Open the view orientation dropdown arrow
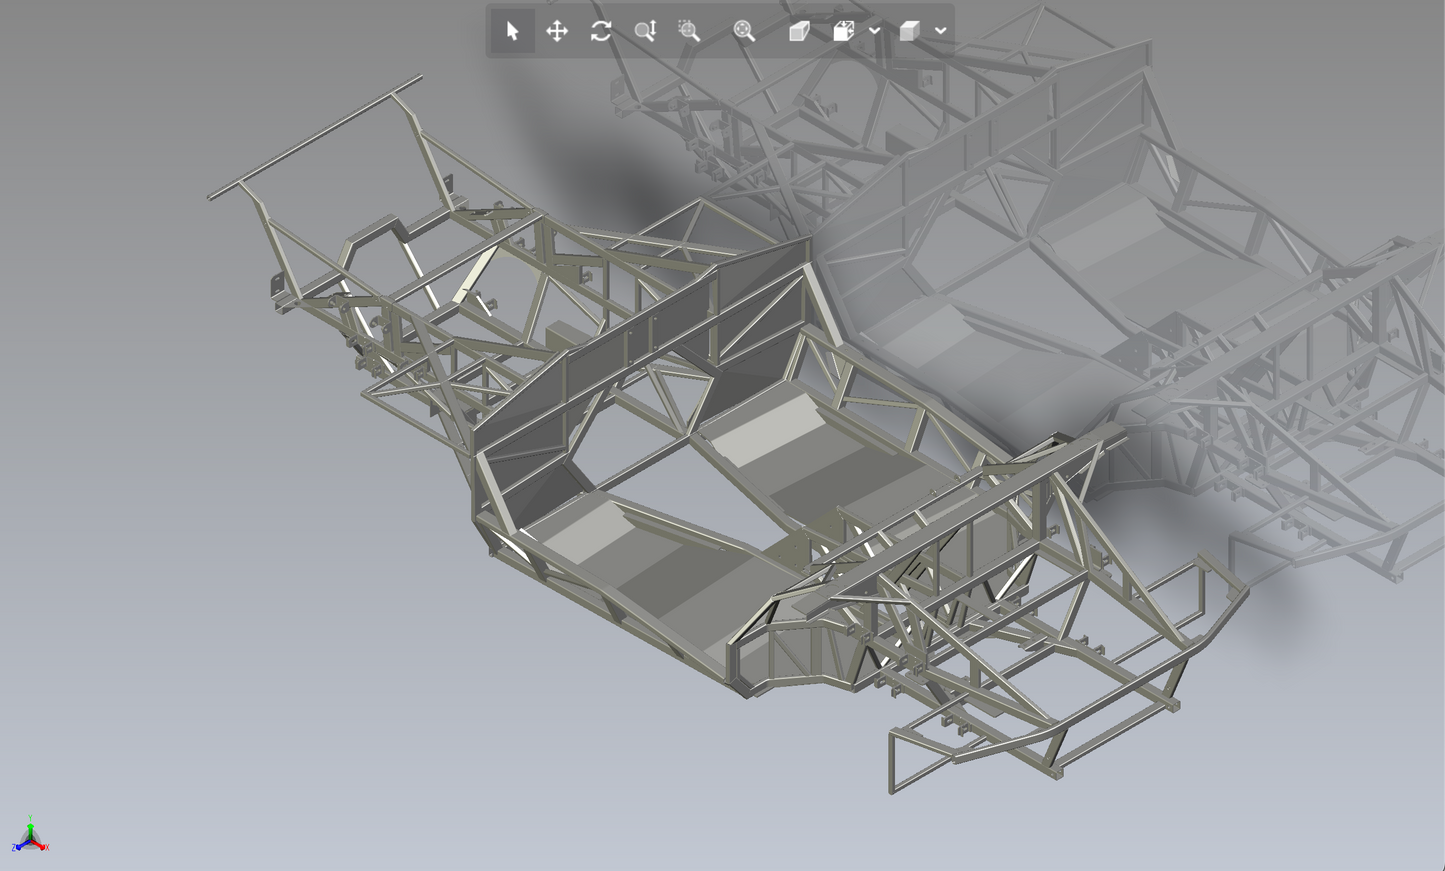 [x=875, y=31]
